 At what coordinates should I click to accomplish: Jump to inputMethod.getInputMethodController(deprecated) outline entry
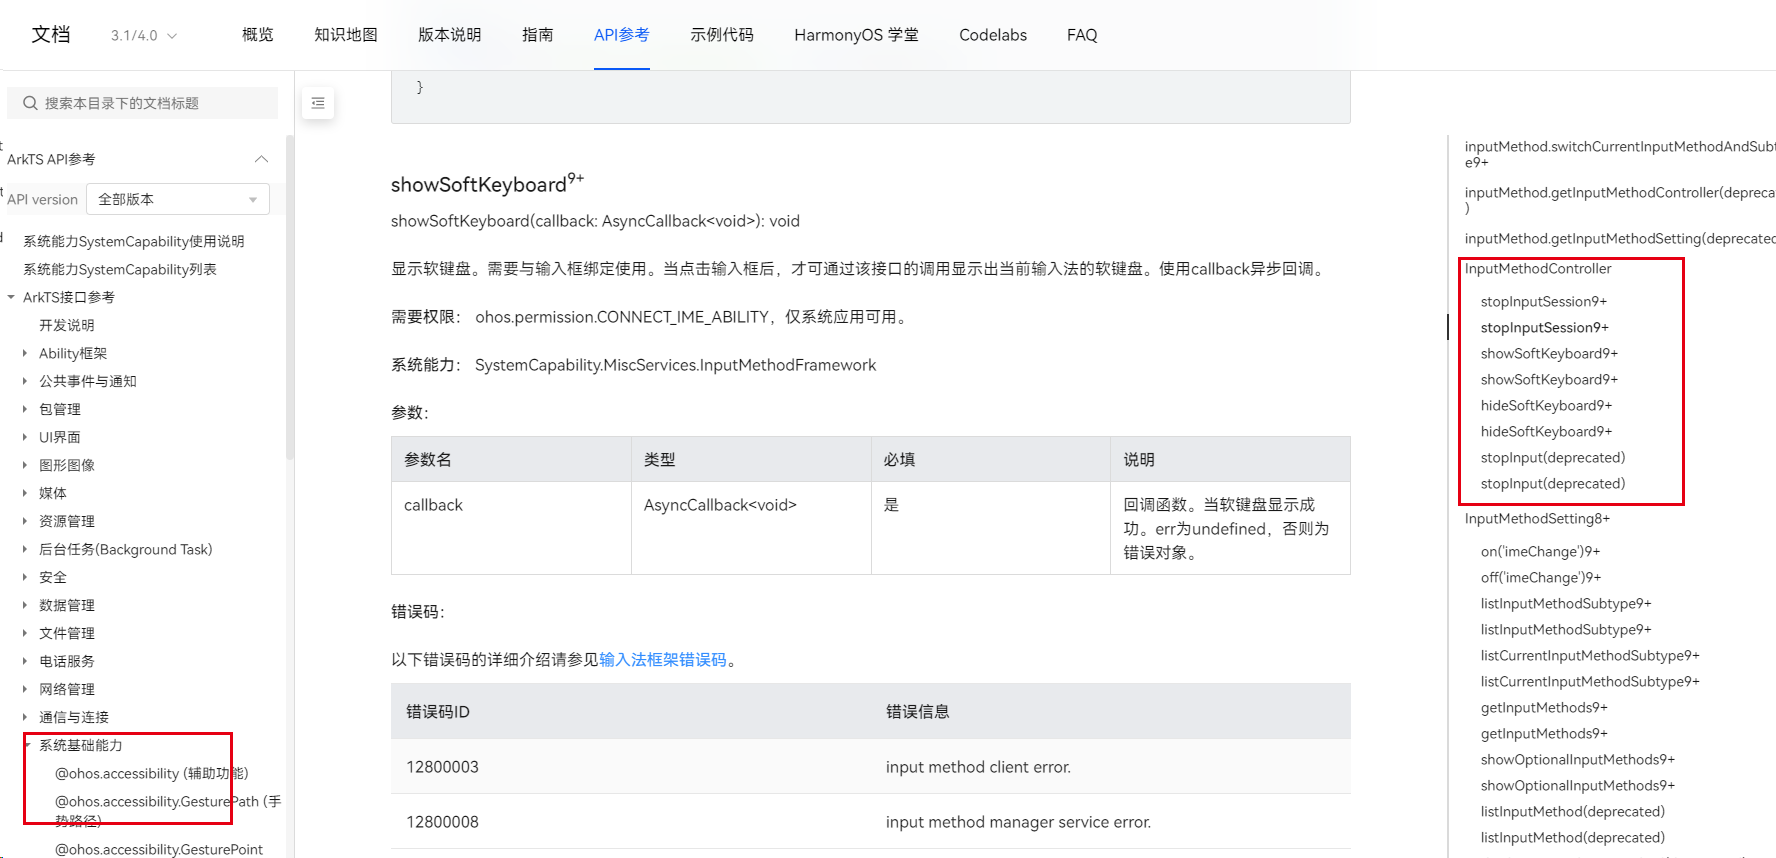click(x=1620, y=200)
